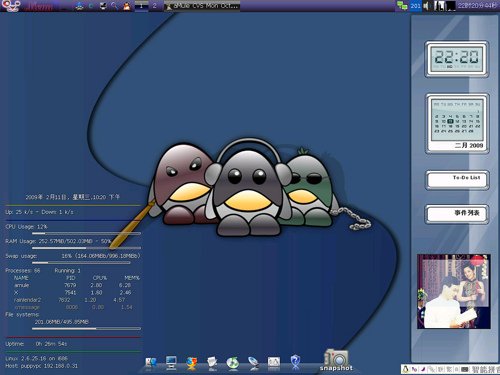Click the Linux kernel version line
This screenshot has width=500, height=375.
[36, 359]
